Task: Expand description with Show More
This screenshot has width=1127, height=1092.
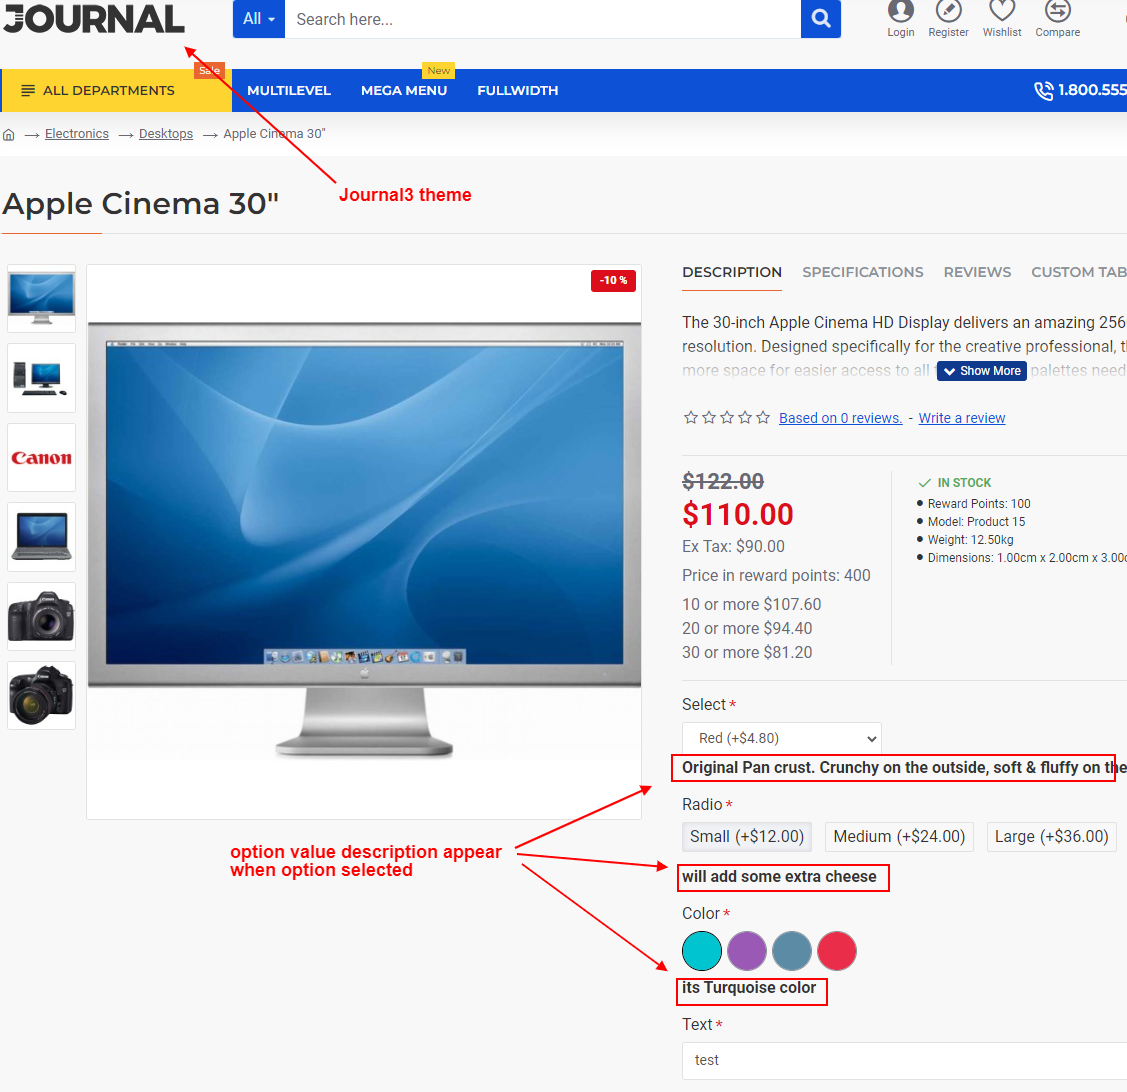Action: point(981,371)
